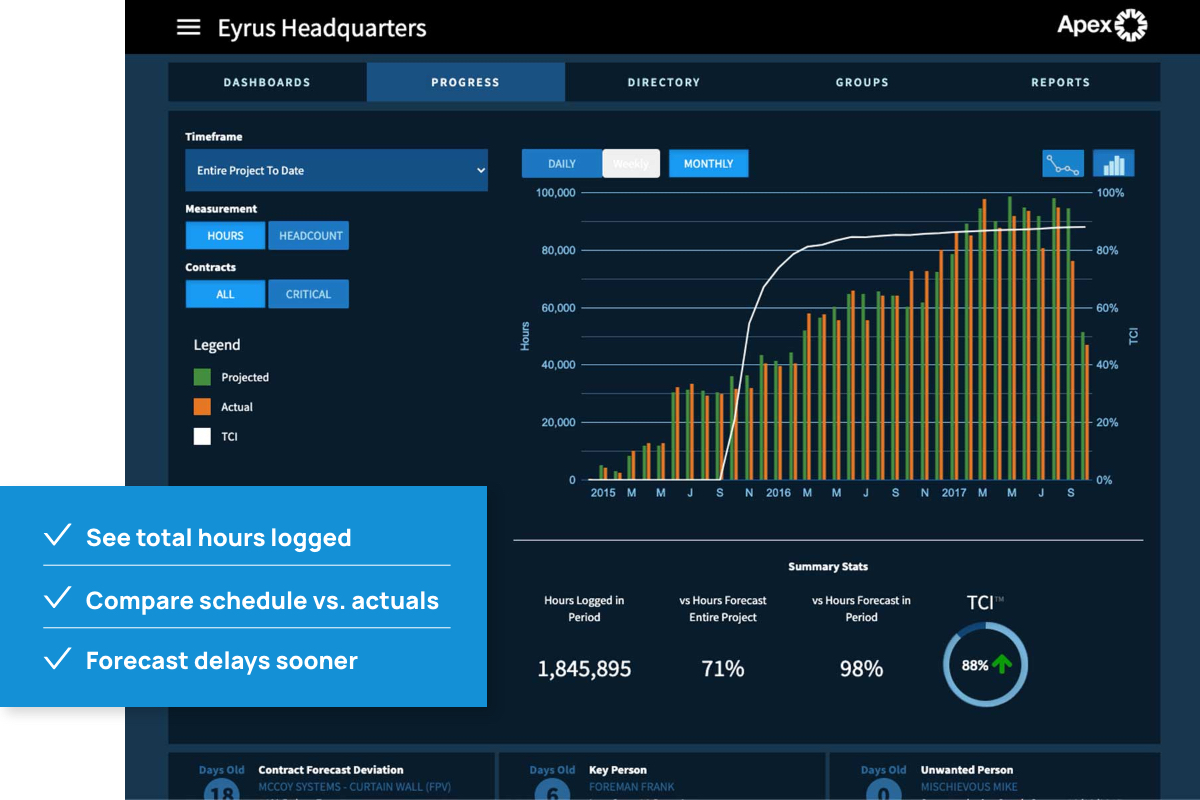Switch to the DIRECTORY tab
The width and height of the screenshot is (1200, 800).
(664, 82)
